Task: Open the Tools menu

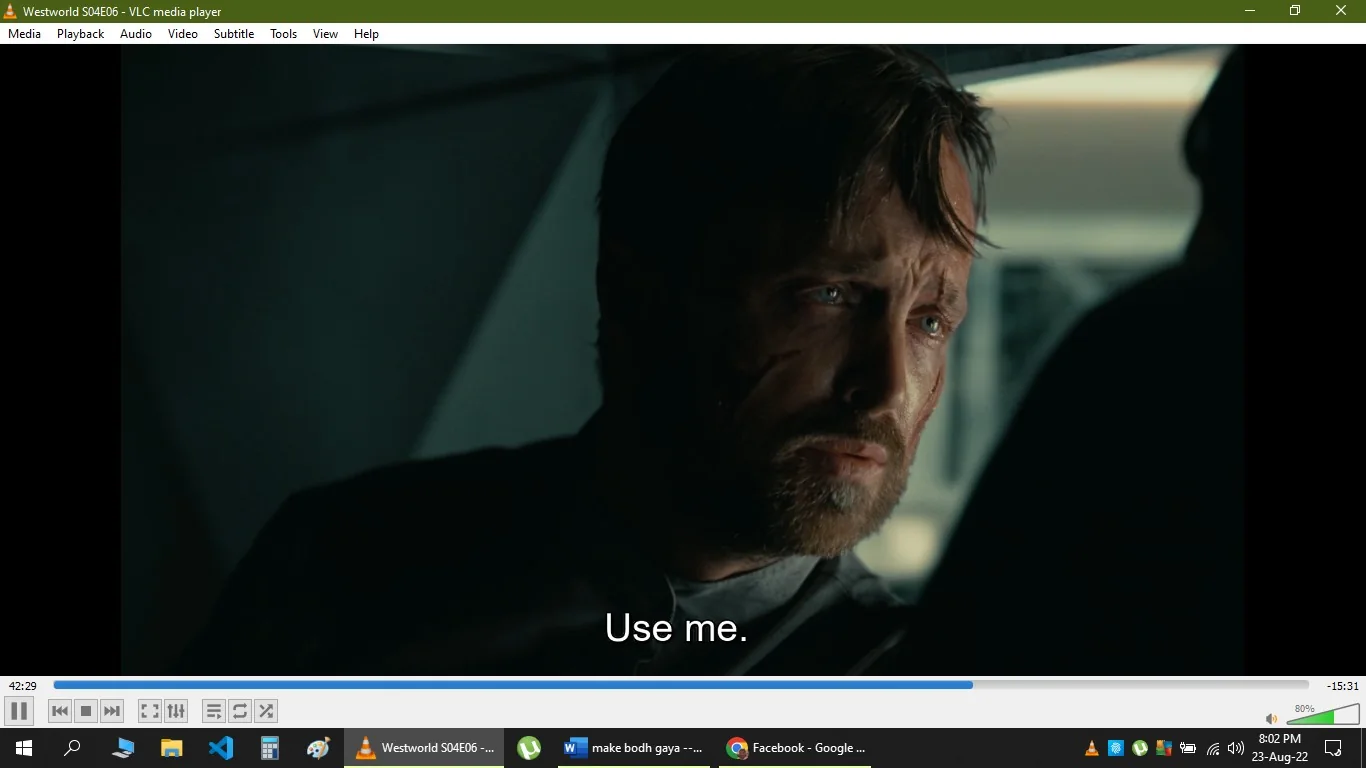Action: (x=284, y=34)
